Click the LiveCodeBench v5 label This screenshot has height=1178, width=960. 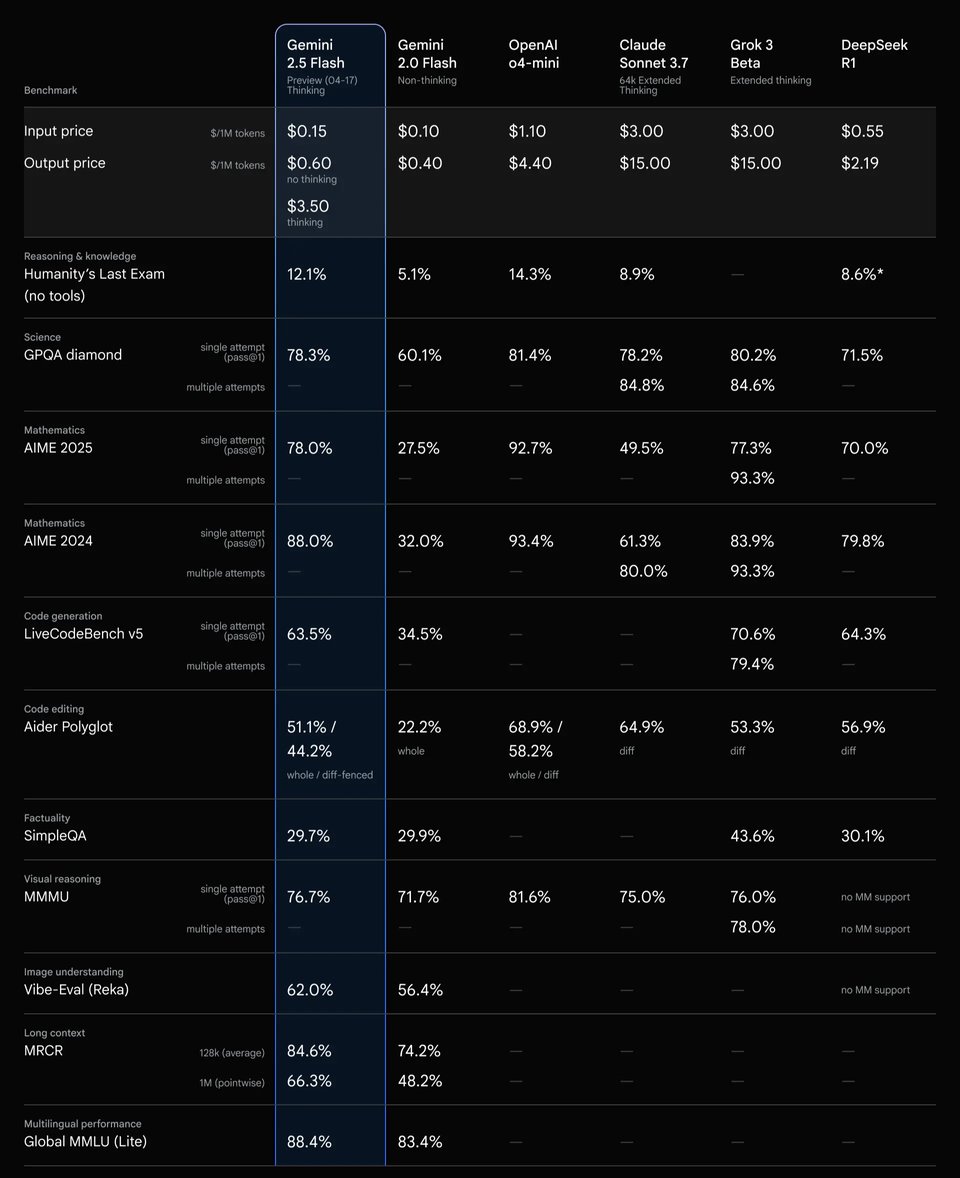(x=83, y=634)
